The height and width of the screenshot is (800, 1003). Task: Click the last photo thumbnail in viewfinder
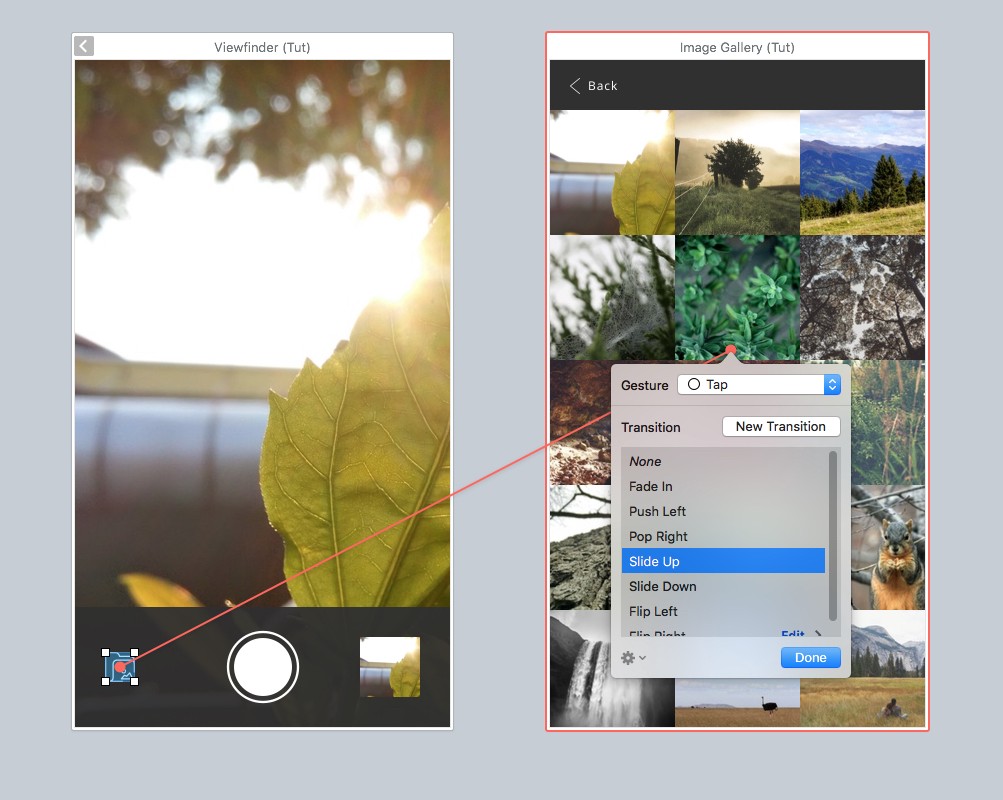pyautogui.click(x=390, y=667)
